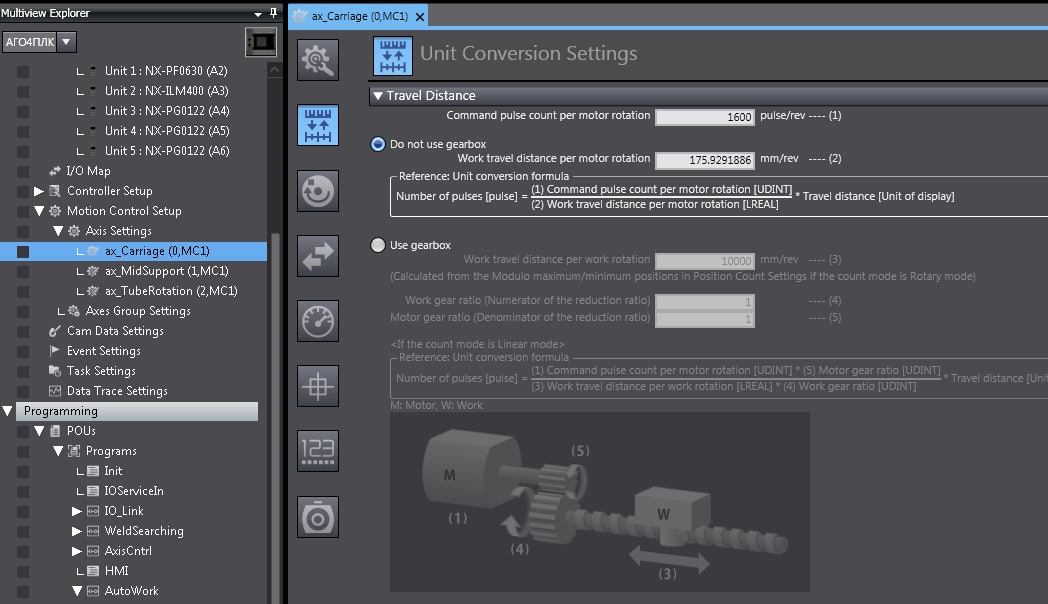Select Unit 4 : NX-PG0122 (A5)
The height and width of the screenshot is (604, 1048).
[x=167, y=131]
